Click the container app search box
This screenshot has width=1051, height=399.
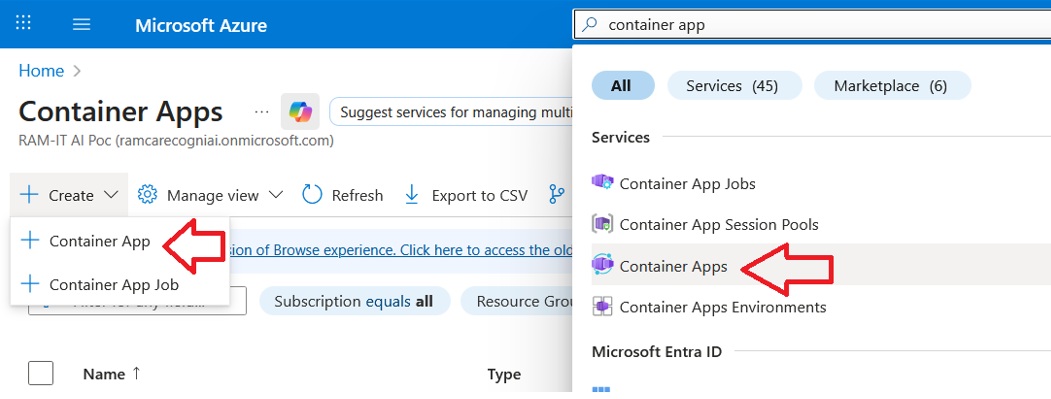click(812, 25)
